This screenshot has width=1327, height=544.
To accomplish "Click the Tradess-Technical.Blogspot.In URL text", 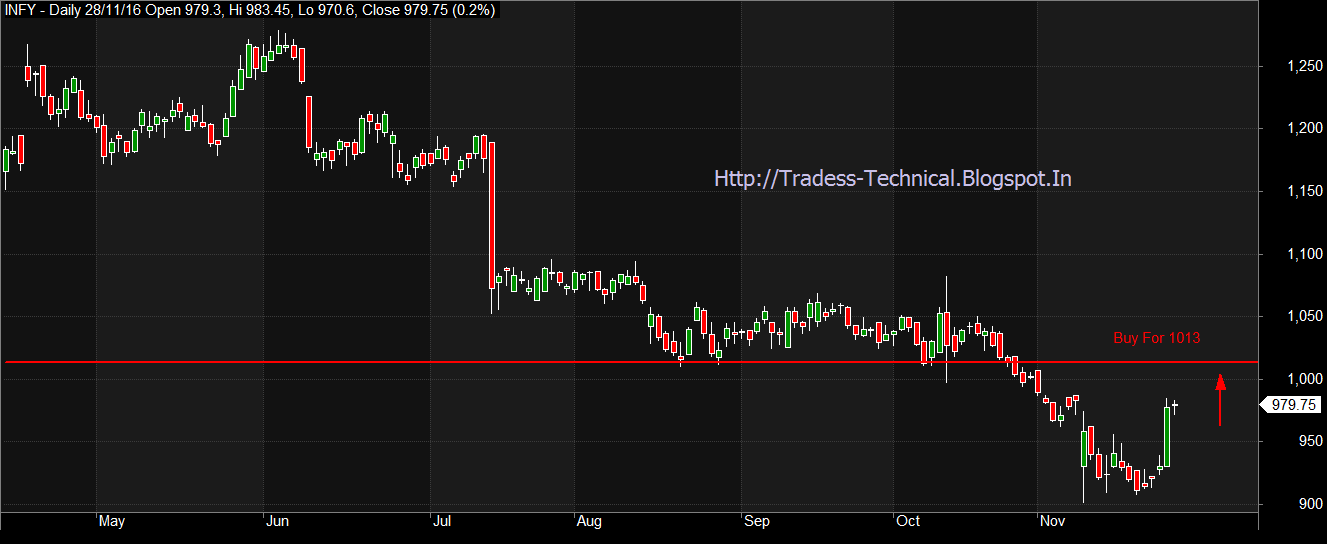I will coord(893,178).
